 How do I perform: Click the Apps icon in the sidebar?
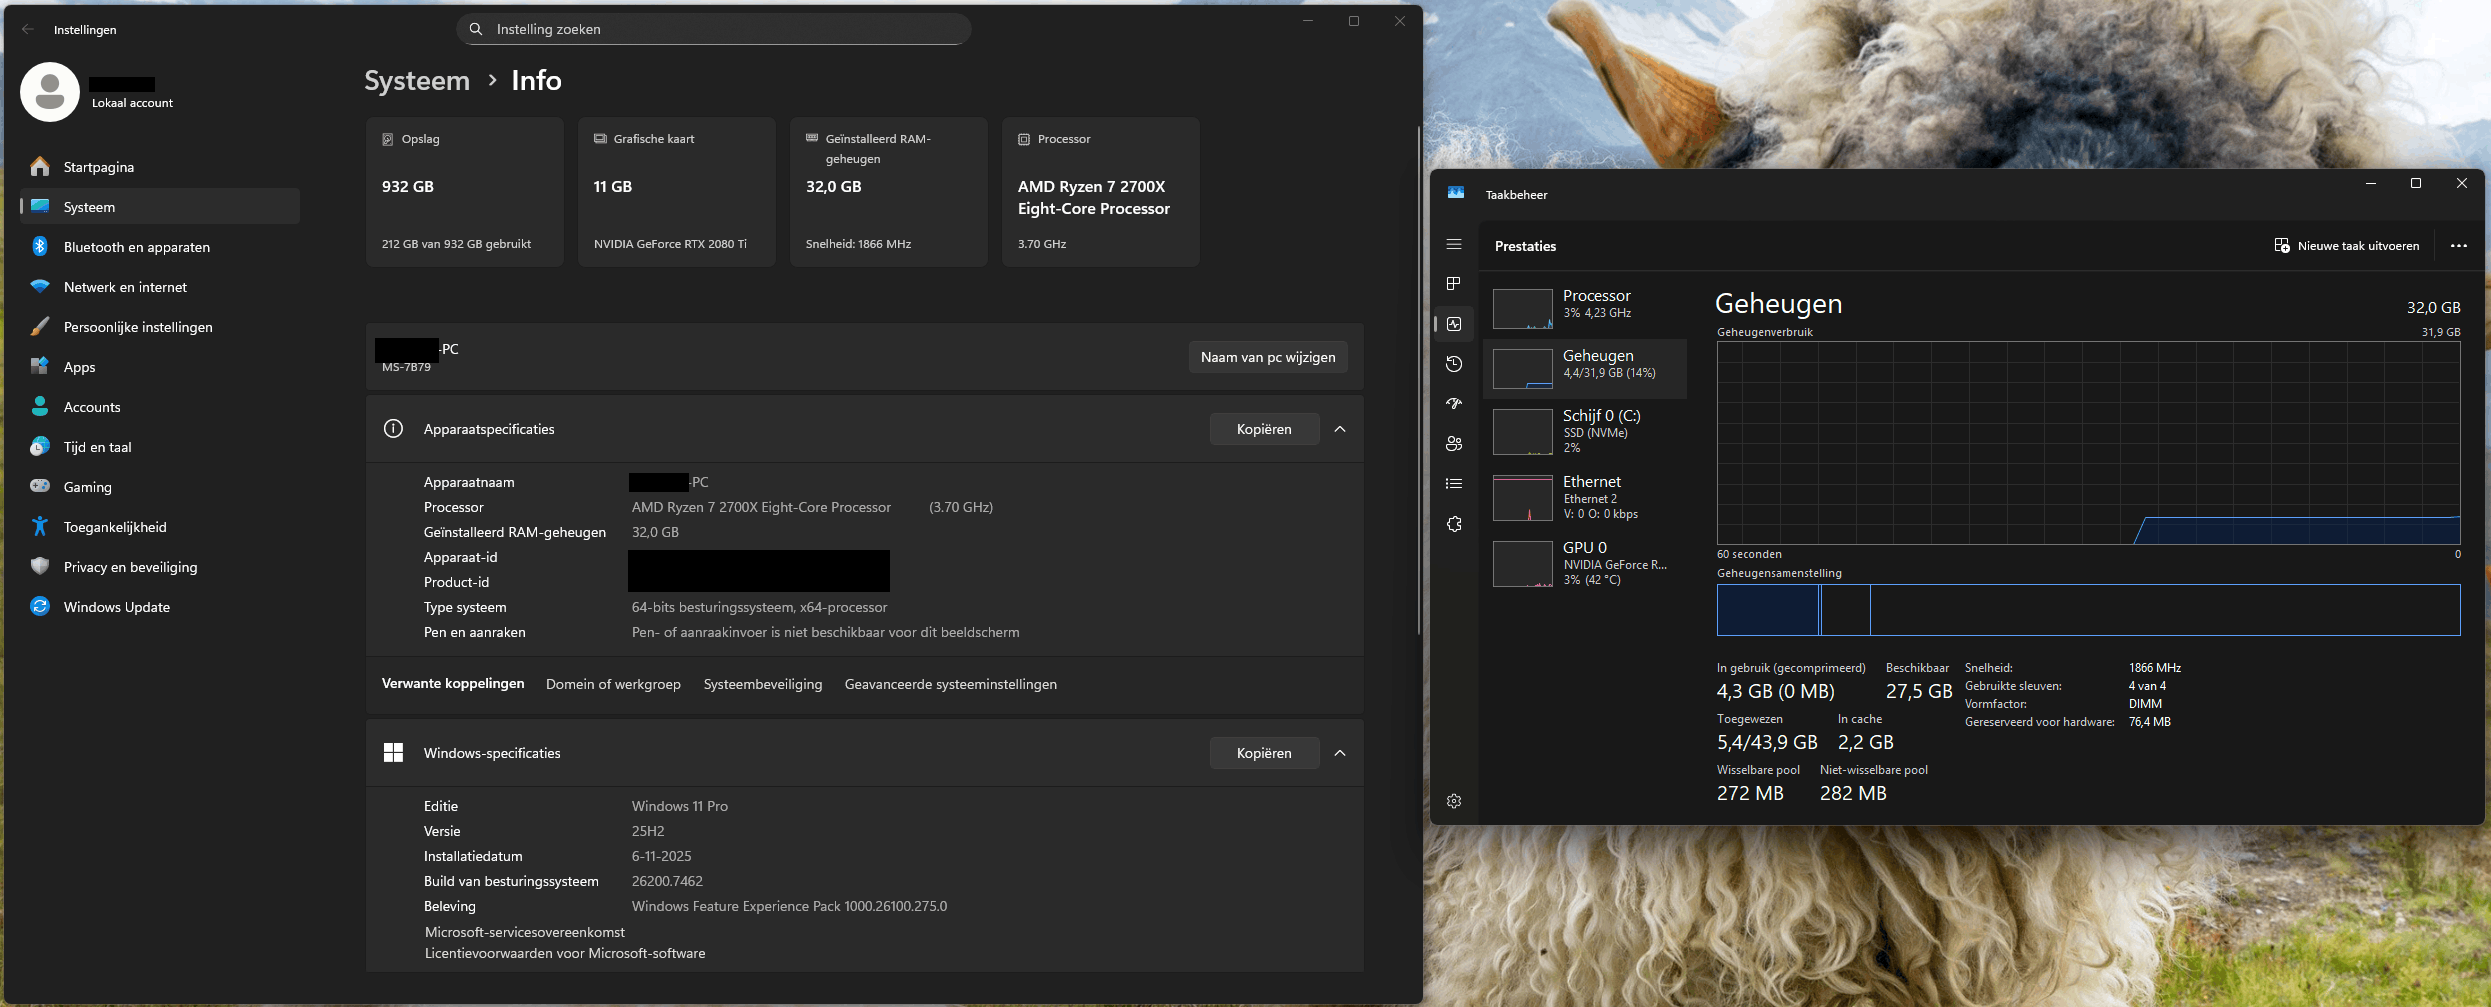point(40,366)
